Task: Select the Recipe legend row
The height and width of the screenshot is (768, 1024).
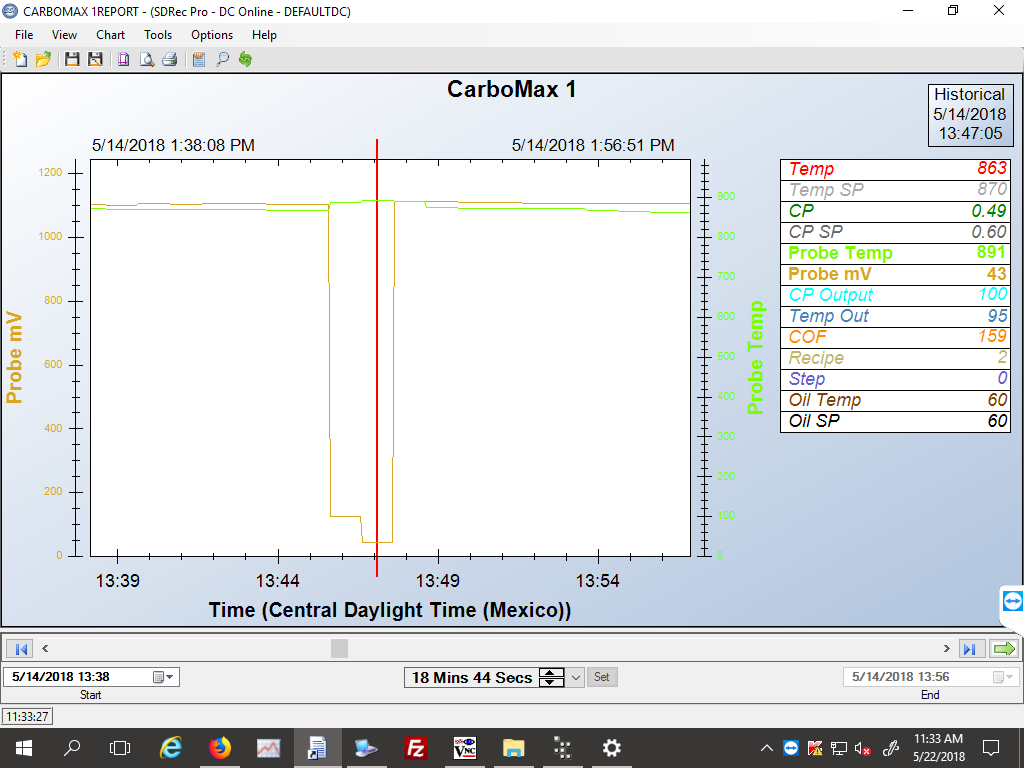Action: tap(895, 358)
